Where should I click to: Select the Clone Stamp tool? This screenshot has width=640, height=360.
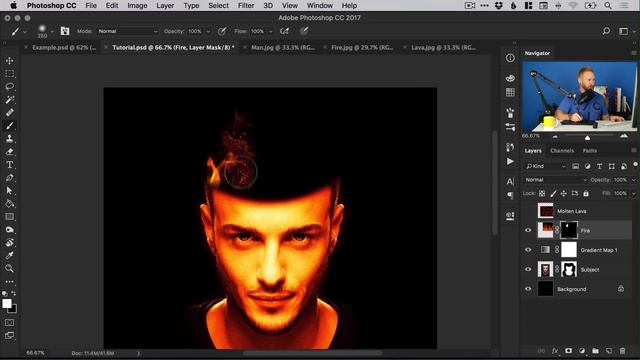[x=9, y=139]
